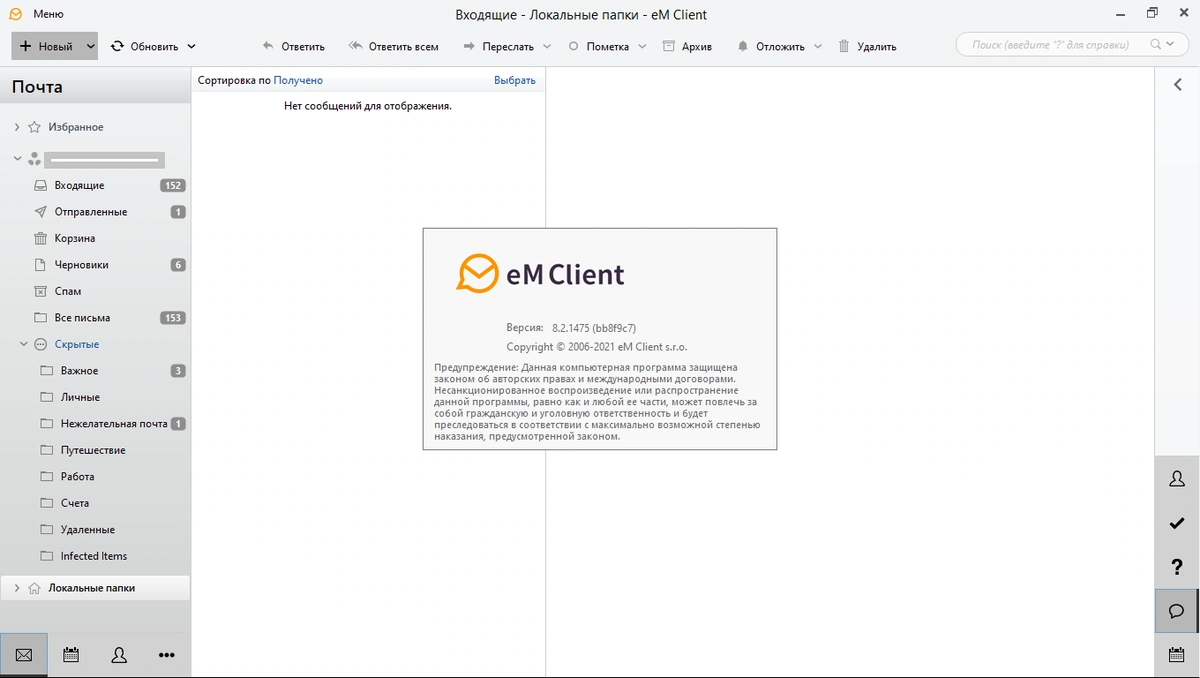This screenshot has height=678, width=1200.
Task: Click the Новый compose button
Action: click(46, 46)
